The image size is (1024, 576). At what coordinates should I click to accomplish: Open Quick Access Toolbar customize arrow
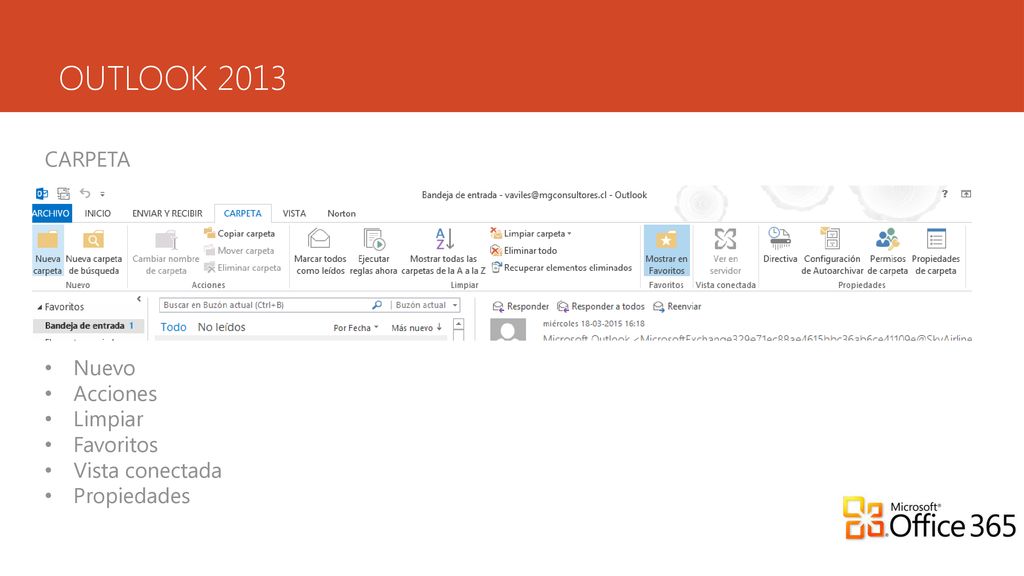click(103, 194)
